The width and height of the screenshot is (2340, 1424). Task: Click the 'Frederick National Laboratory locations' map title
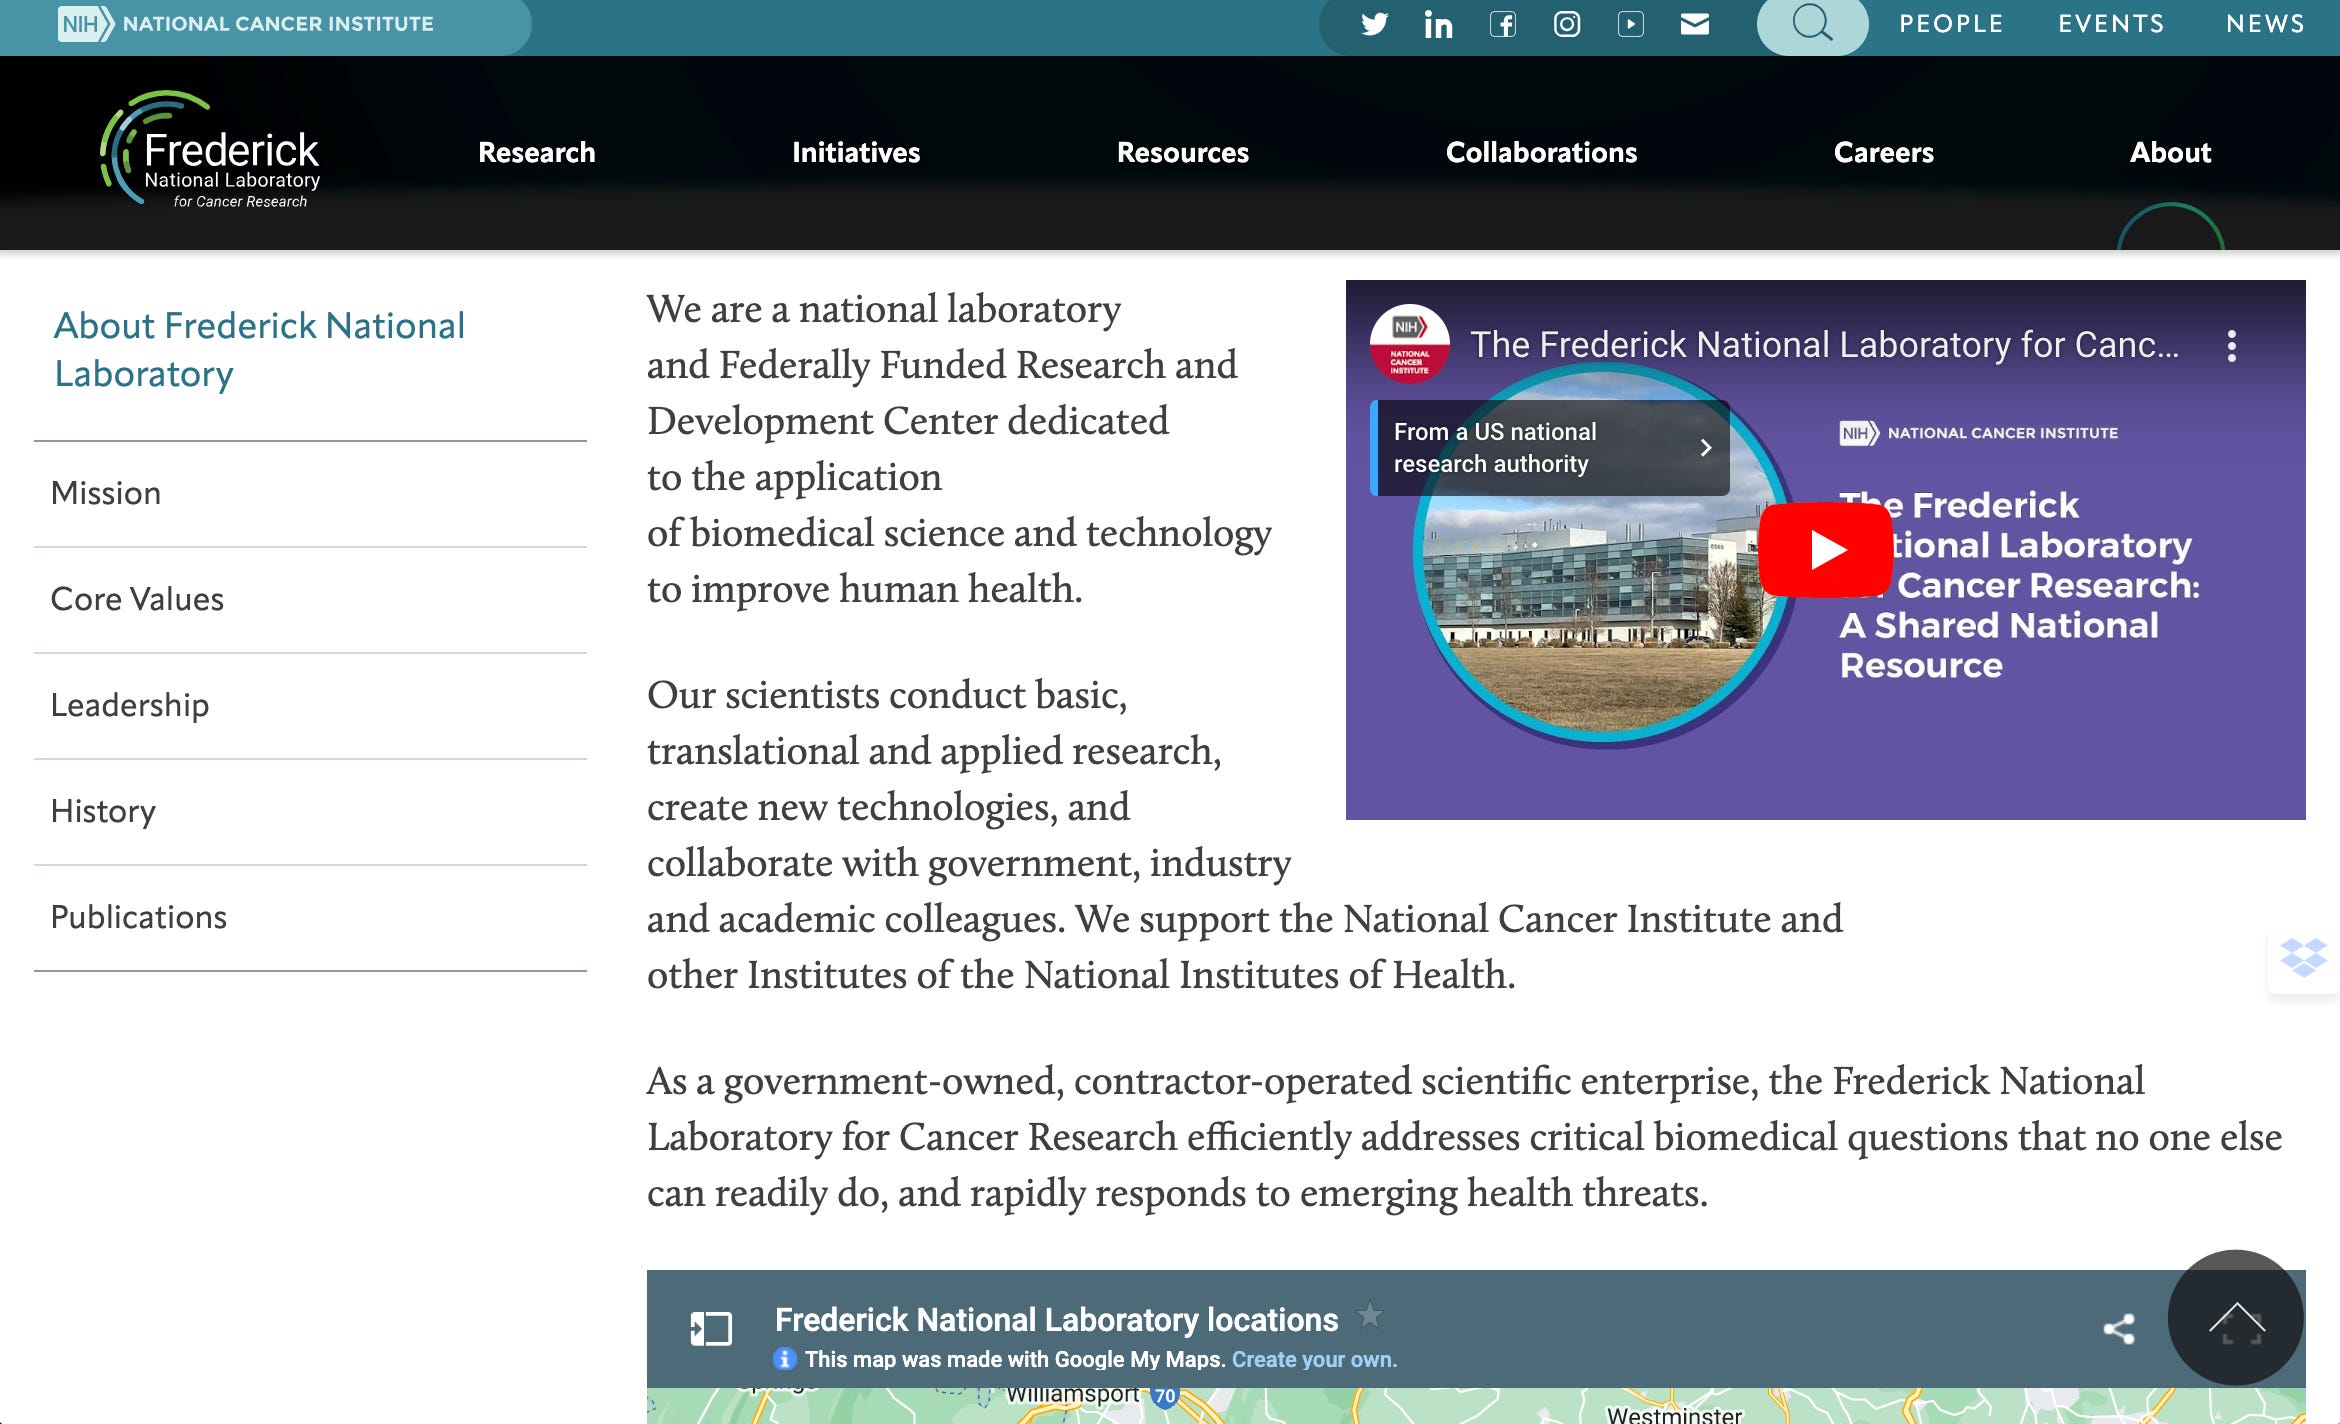coord(1056,1320)
